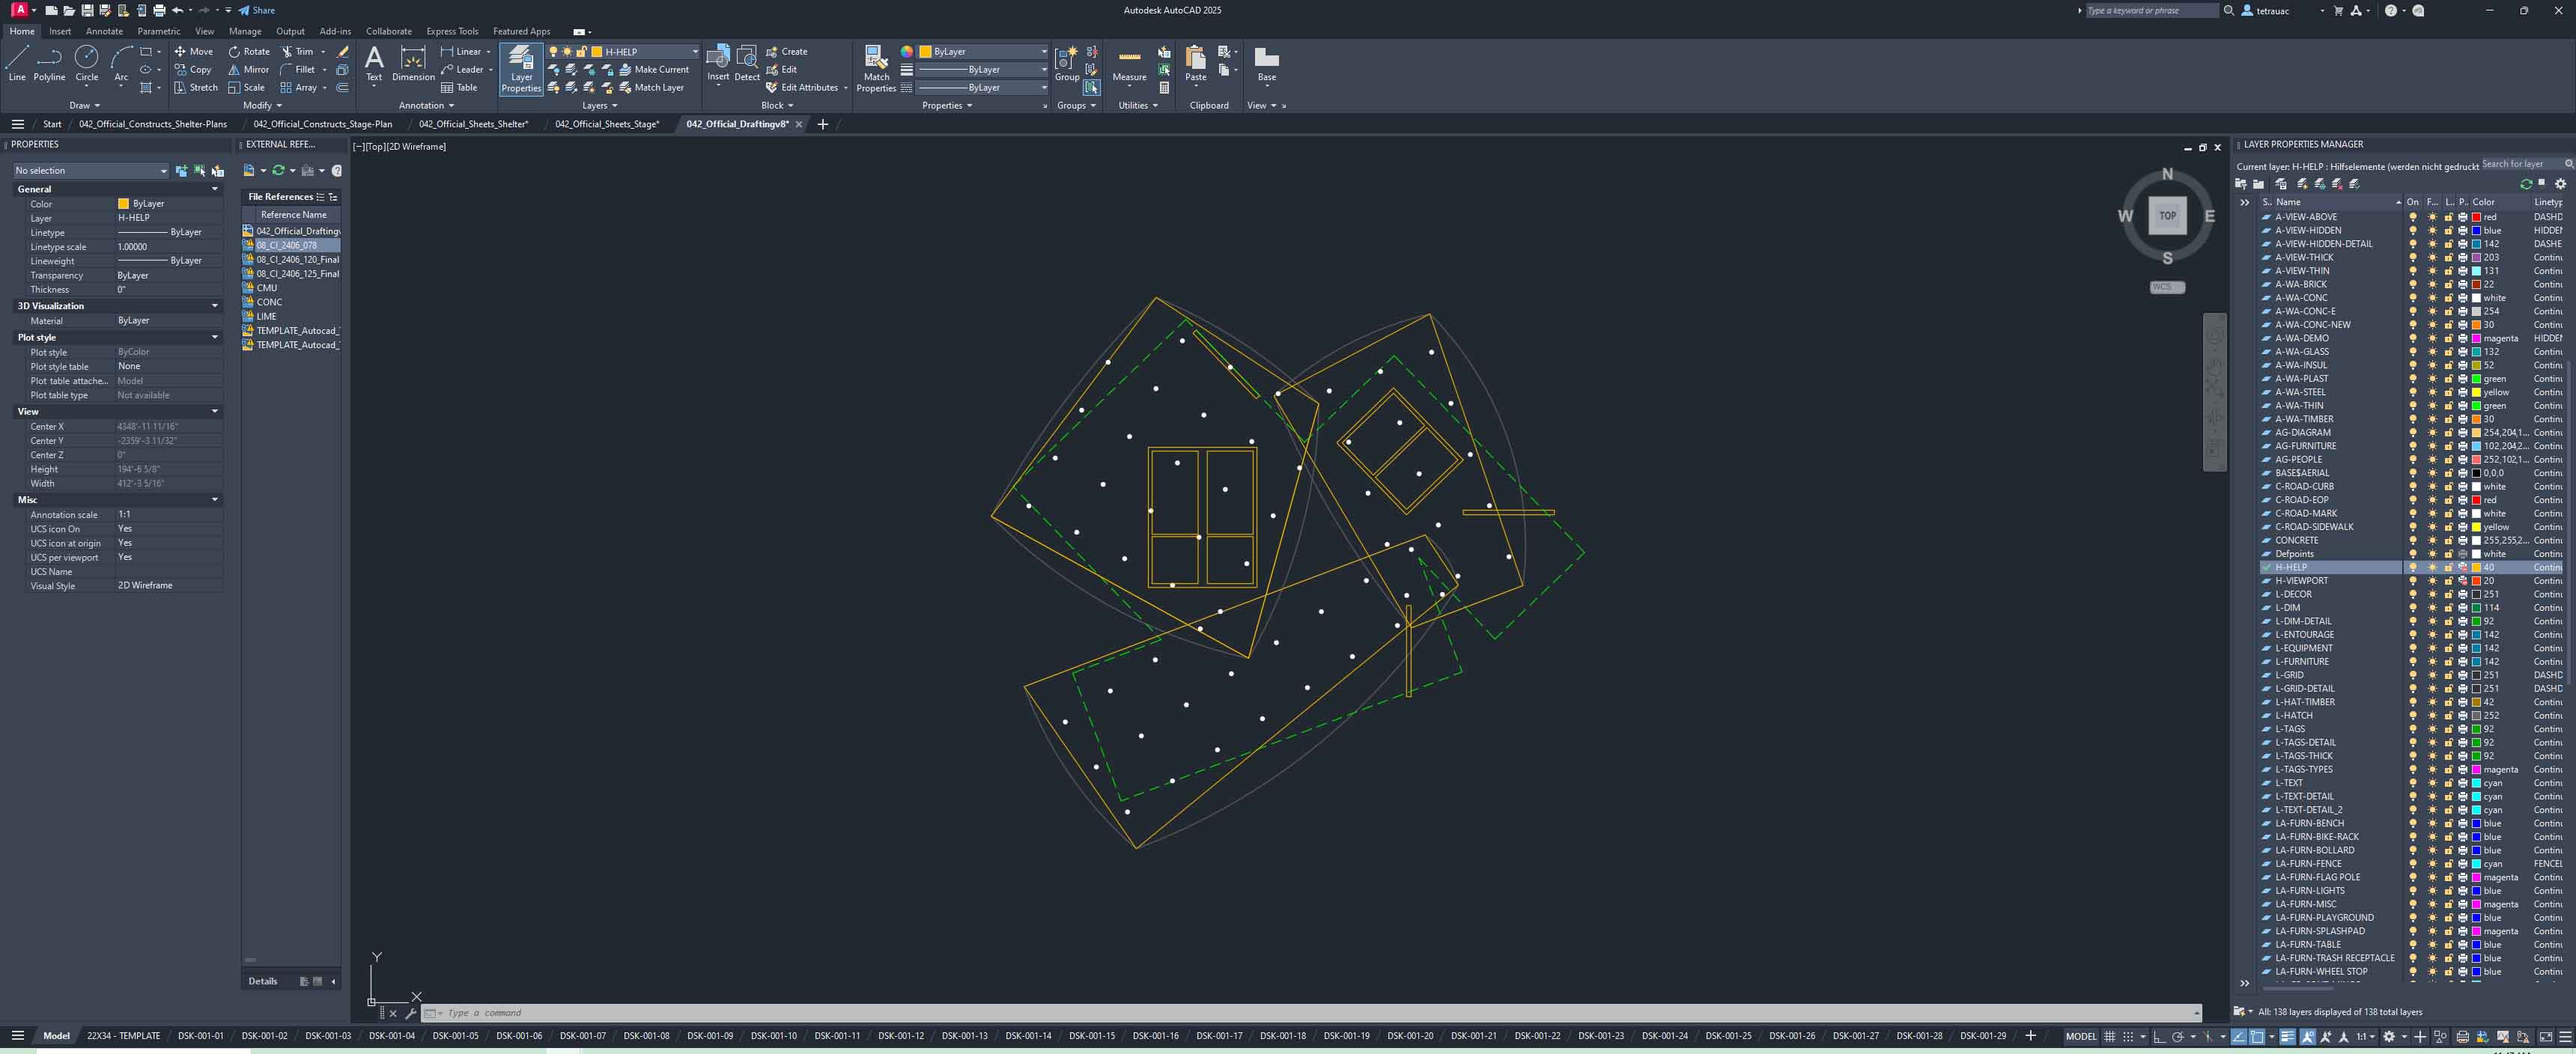Collapse the General properties section
The width and height of the screenshot is (2576, 1054).
[214, 189]
